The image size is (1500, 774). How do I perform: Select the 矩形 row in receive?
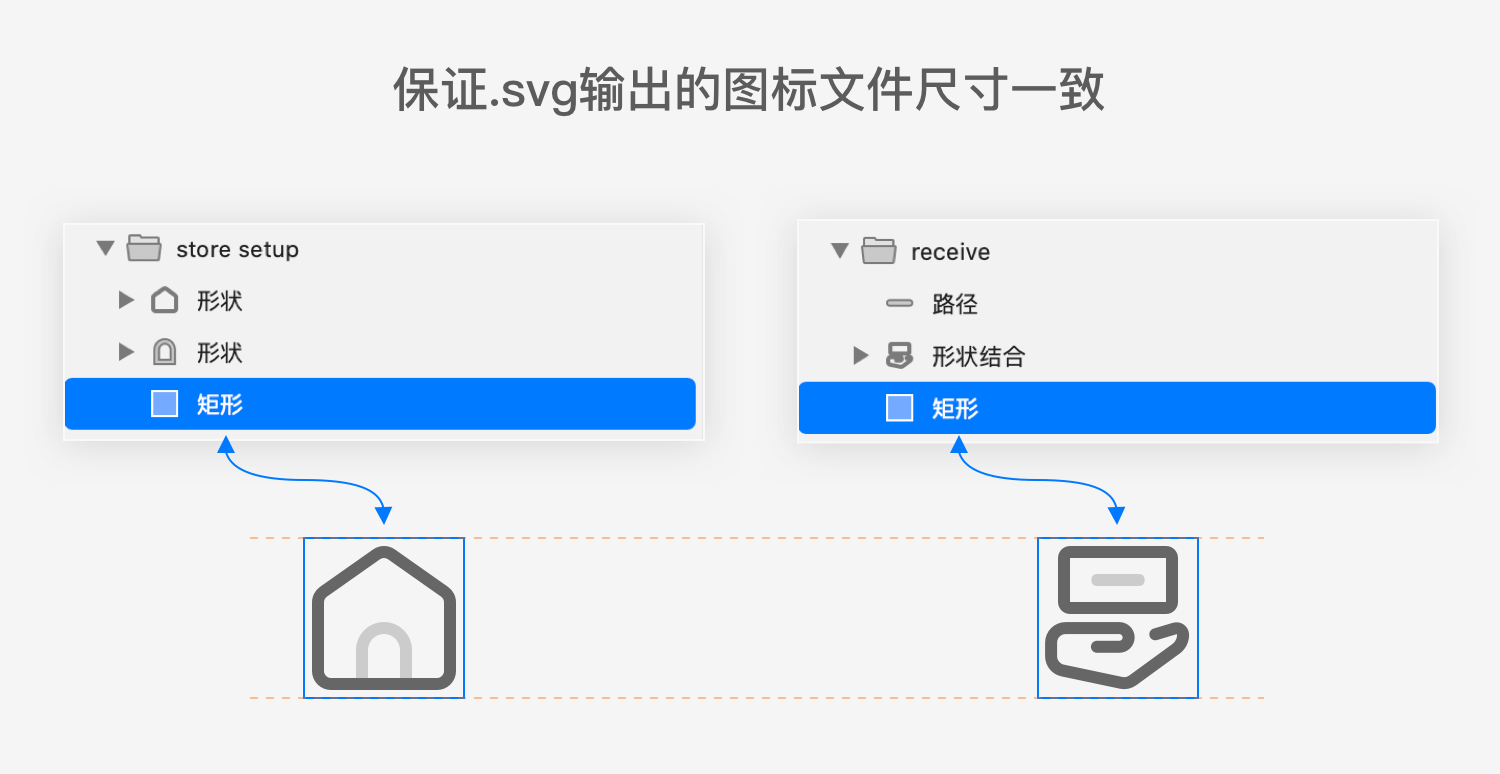[x=1117, y=408]
